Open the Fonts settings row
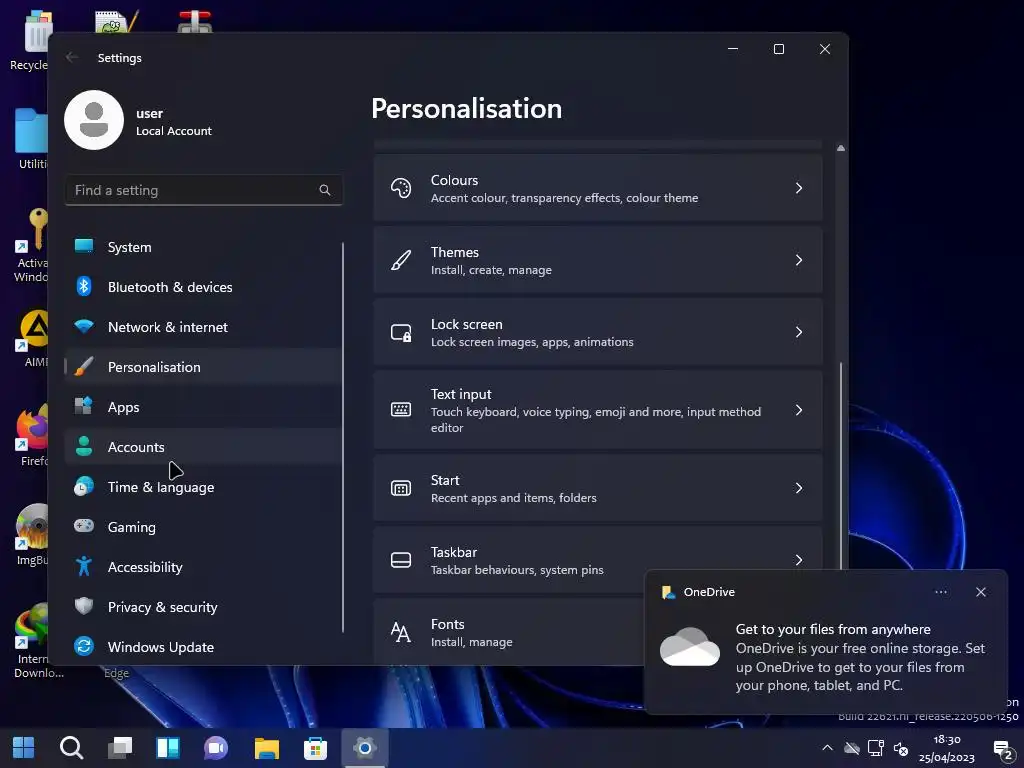 tap(509, 632)
